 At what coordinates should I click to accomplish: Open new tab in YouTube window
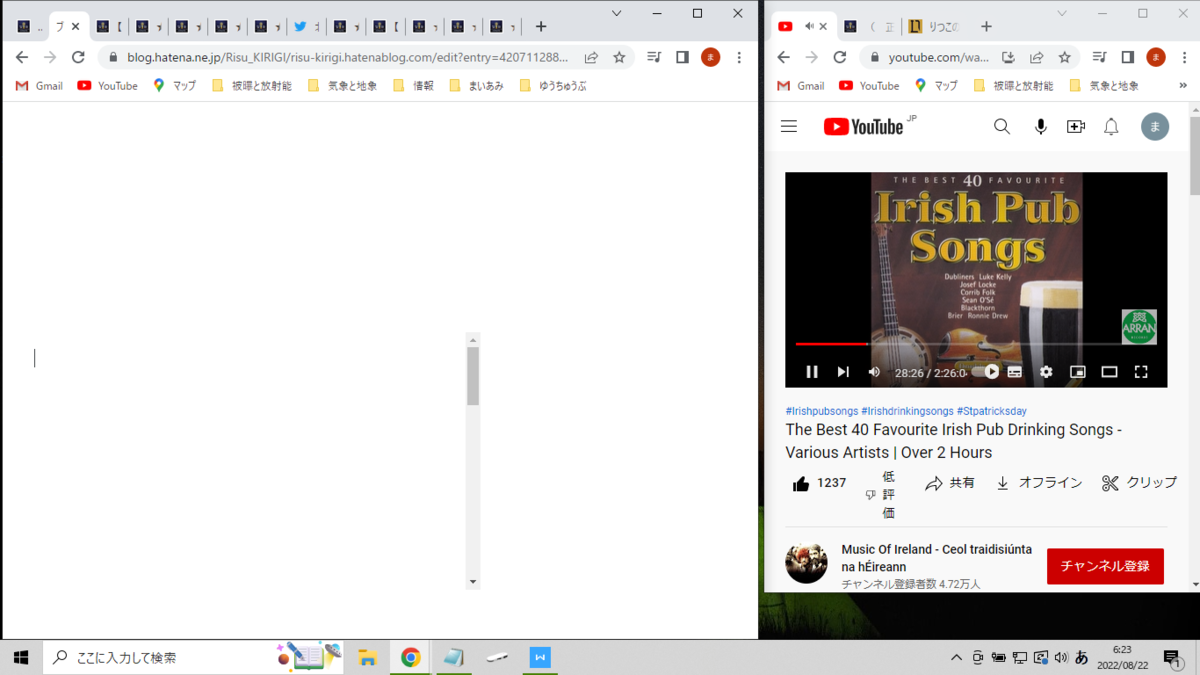click(x=986, y=27)
